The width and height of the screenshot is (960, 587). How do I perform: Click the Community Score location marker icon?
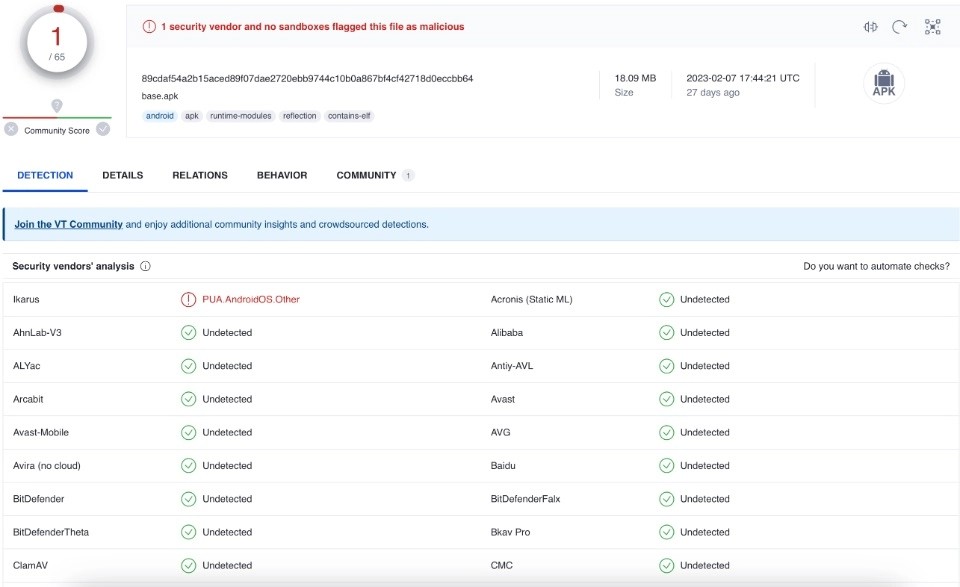[57, 106]
